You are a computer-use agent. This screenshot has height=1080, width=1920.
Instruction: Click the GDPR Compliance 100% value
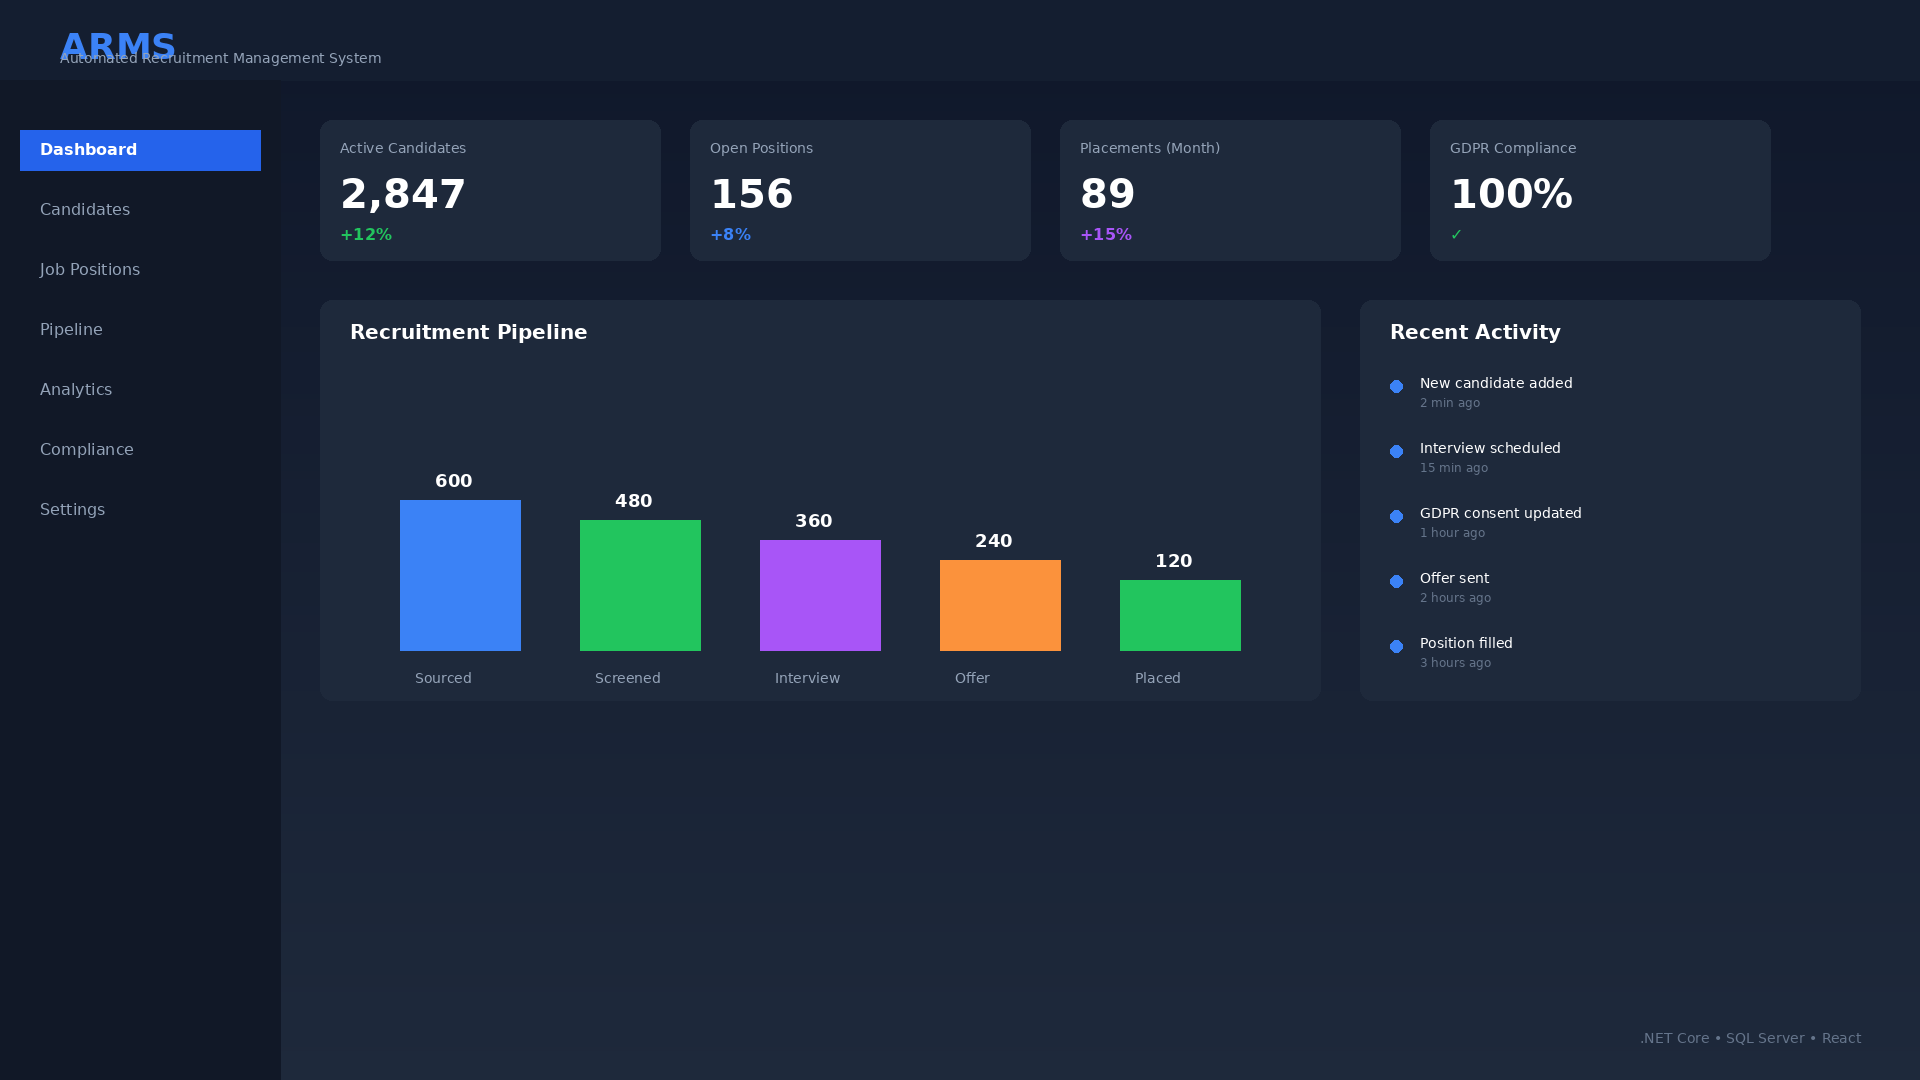1511,194
